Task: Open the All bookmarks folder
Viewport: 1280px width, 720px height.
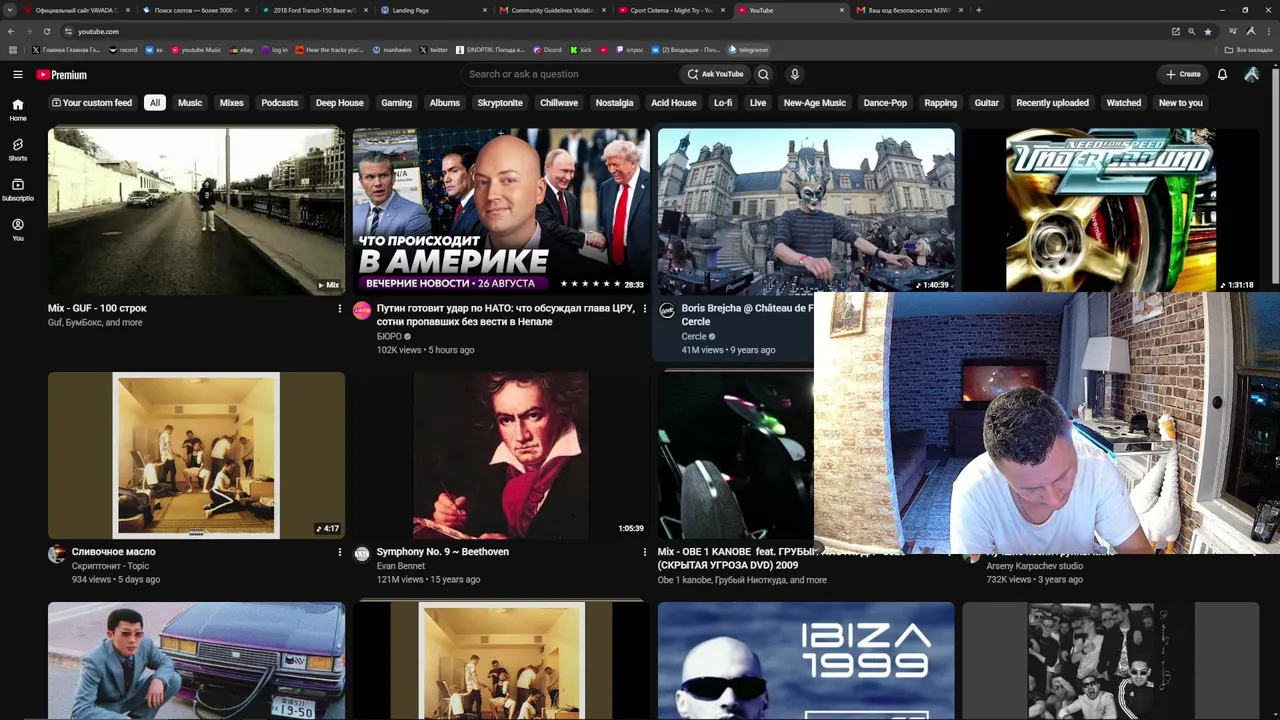Action: tap(1248, 50)
